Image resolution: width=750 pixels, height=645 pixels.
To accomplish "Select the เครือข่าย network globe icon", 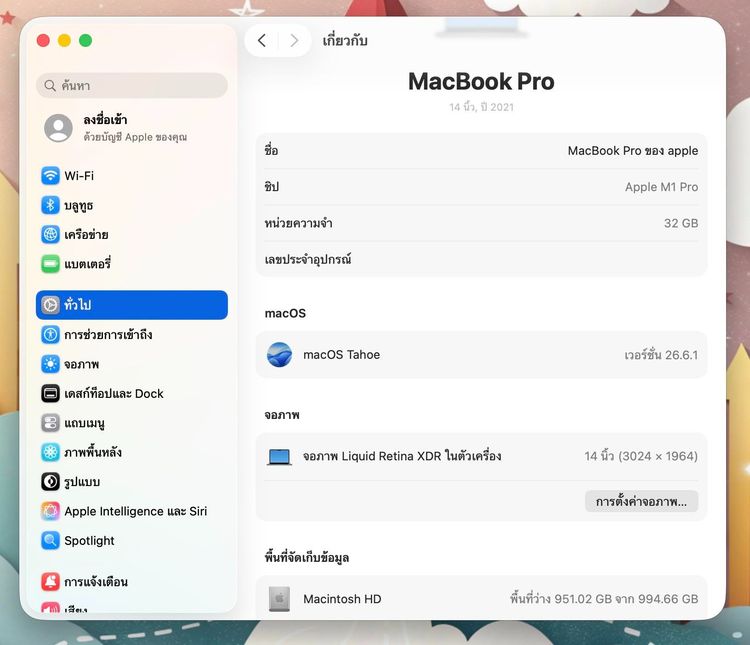I will (x=50, y=234).
